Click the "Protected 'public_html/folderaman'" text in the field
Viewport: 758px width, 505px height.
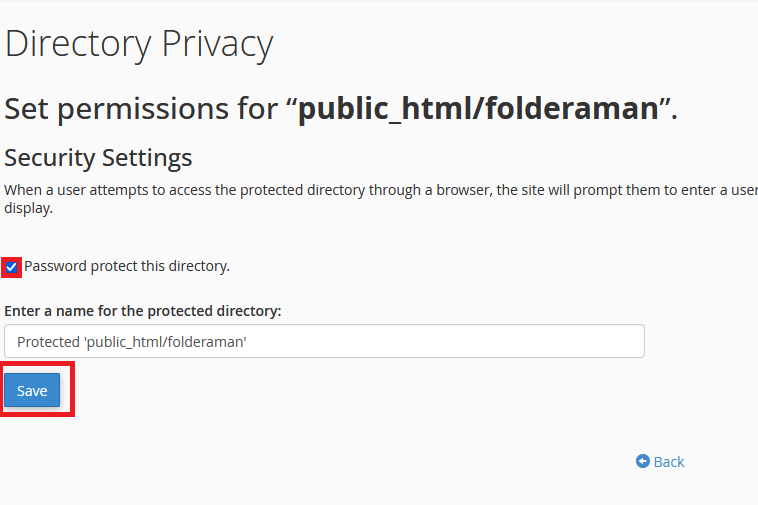click(x=132, y=341)
